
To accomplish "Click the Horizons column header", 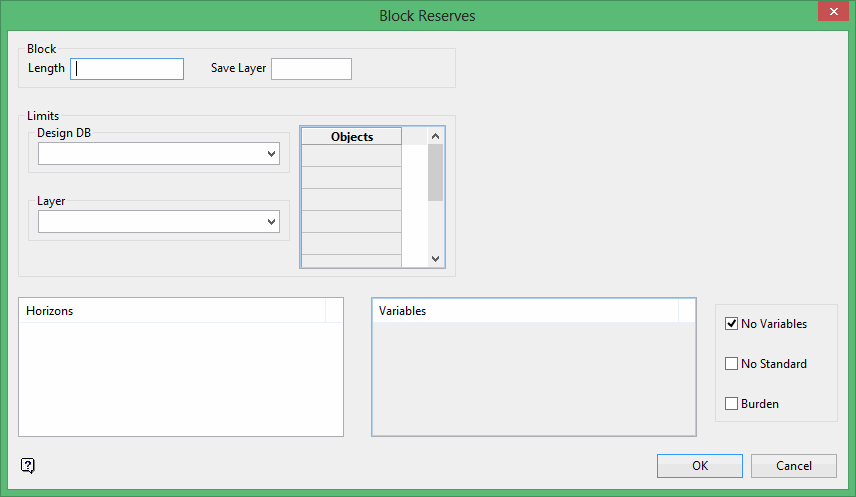I will tap(172, 311).
